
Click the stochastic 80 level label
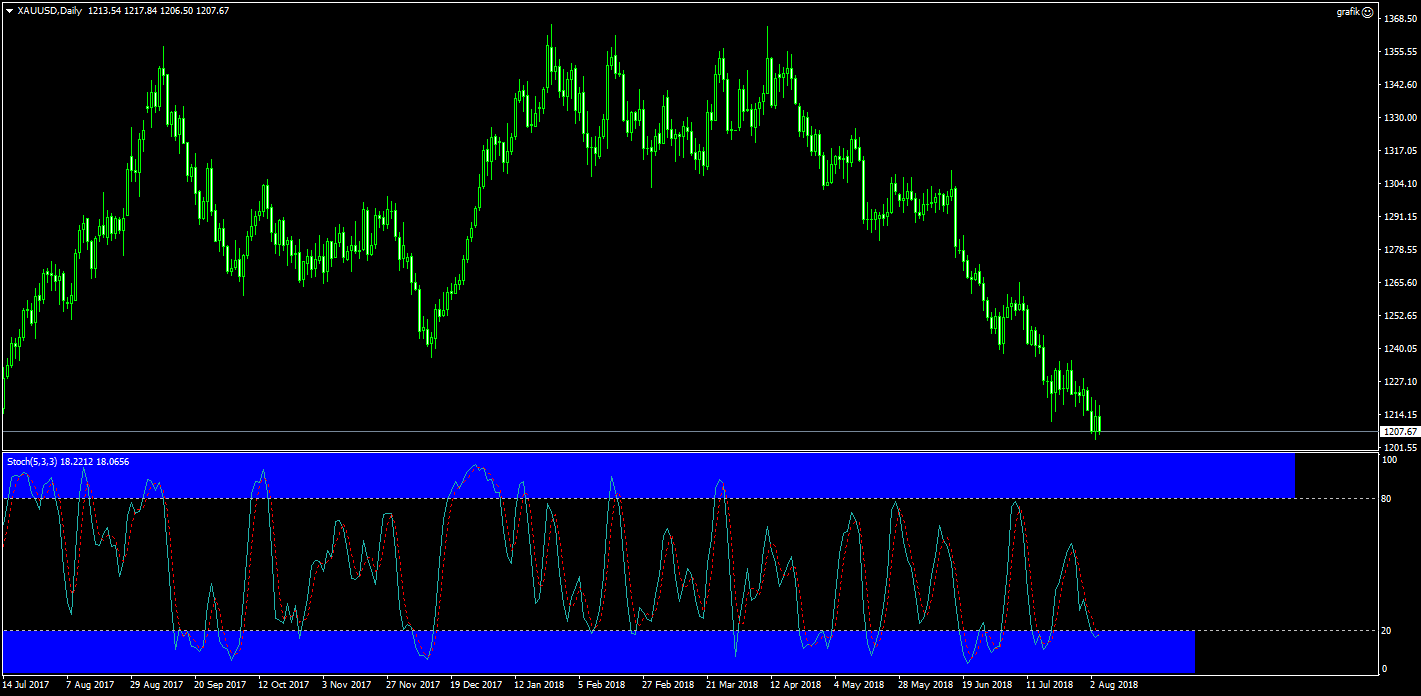(1386, 498)
